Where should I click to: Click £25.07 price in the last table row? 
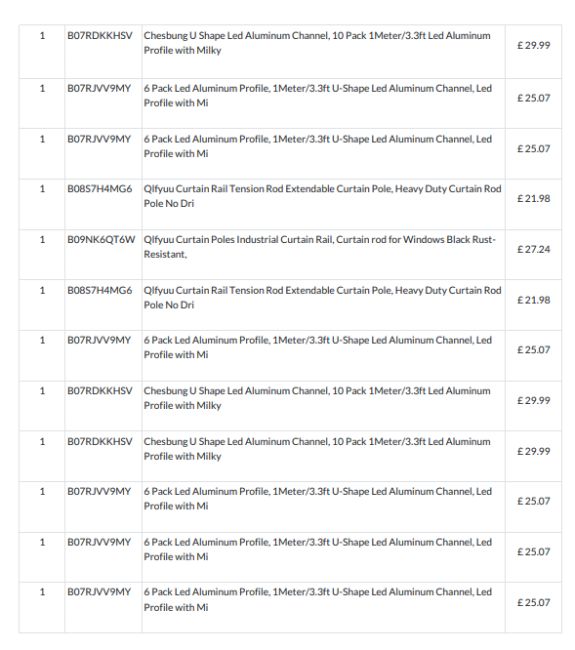tap(534, 602)
